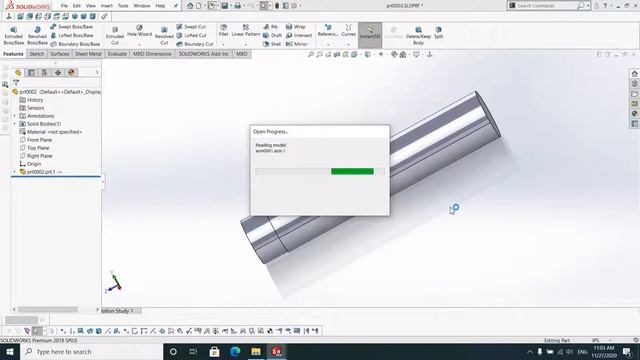Click the feature tree horizontal scrollbar

click(x=48, y=309)
